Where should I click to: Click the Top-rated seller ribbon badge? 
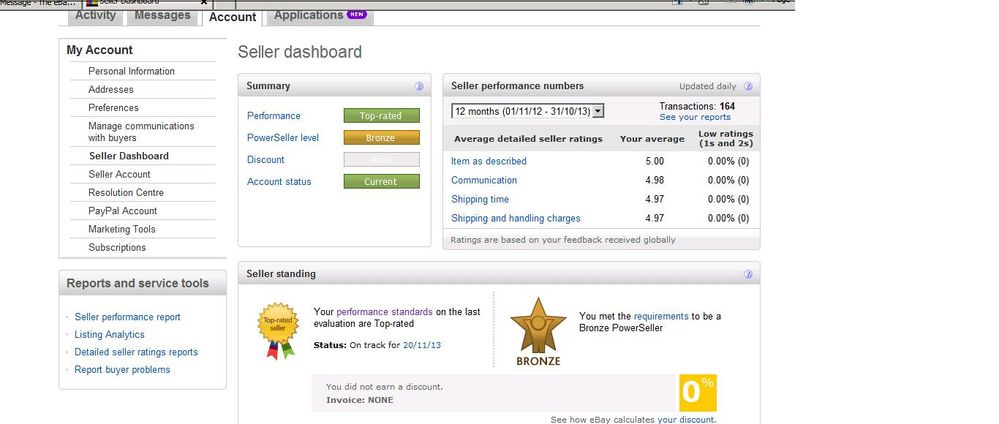point(278,330)
